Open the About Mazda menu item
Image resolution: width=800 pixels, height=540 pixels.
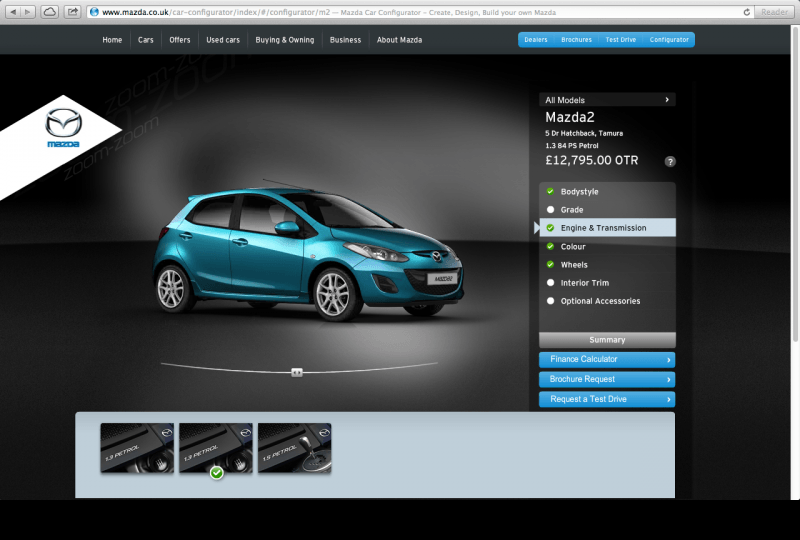(x=399, y=40)
